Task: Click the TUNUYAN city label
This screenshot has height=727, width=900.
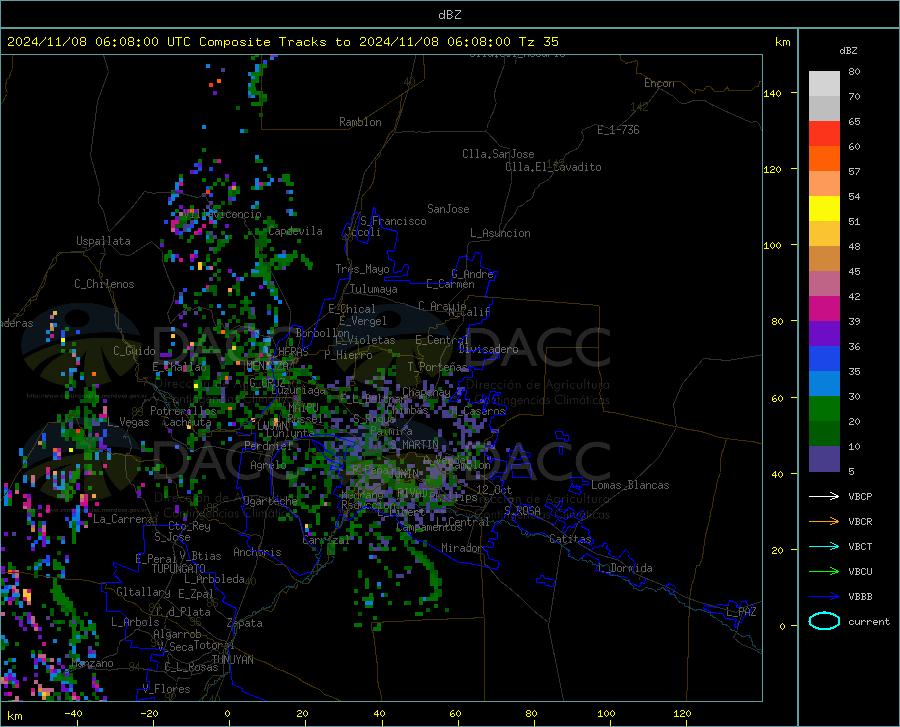Action: [232, 660]
